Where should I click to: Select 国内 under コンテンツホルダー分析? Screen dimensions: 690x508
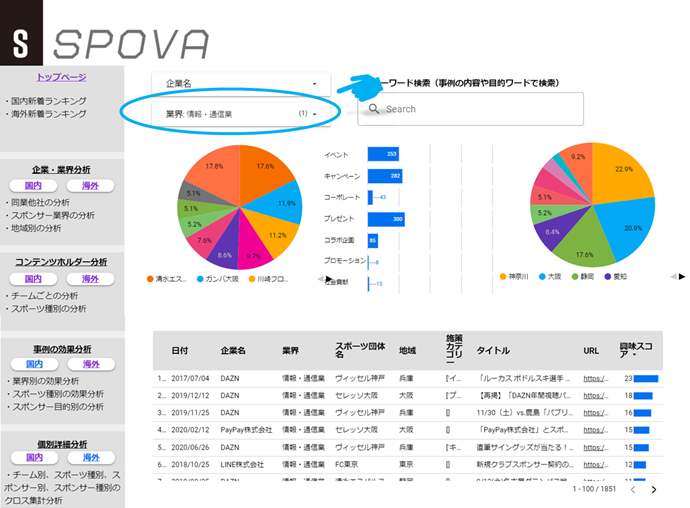[33, 279]
